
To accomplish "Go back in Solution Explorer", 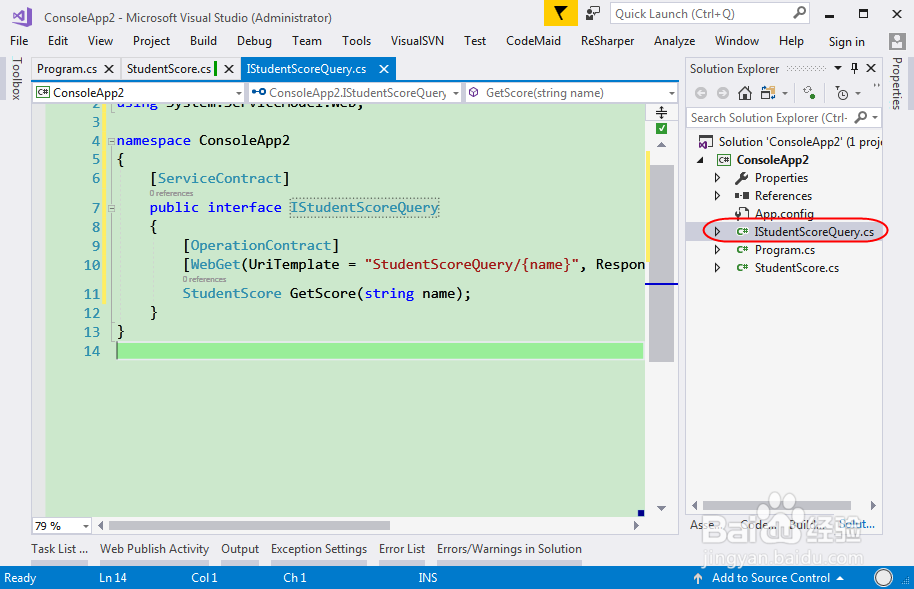I will 701,93.
